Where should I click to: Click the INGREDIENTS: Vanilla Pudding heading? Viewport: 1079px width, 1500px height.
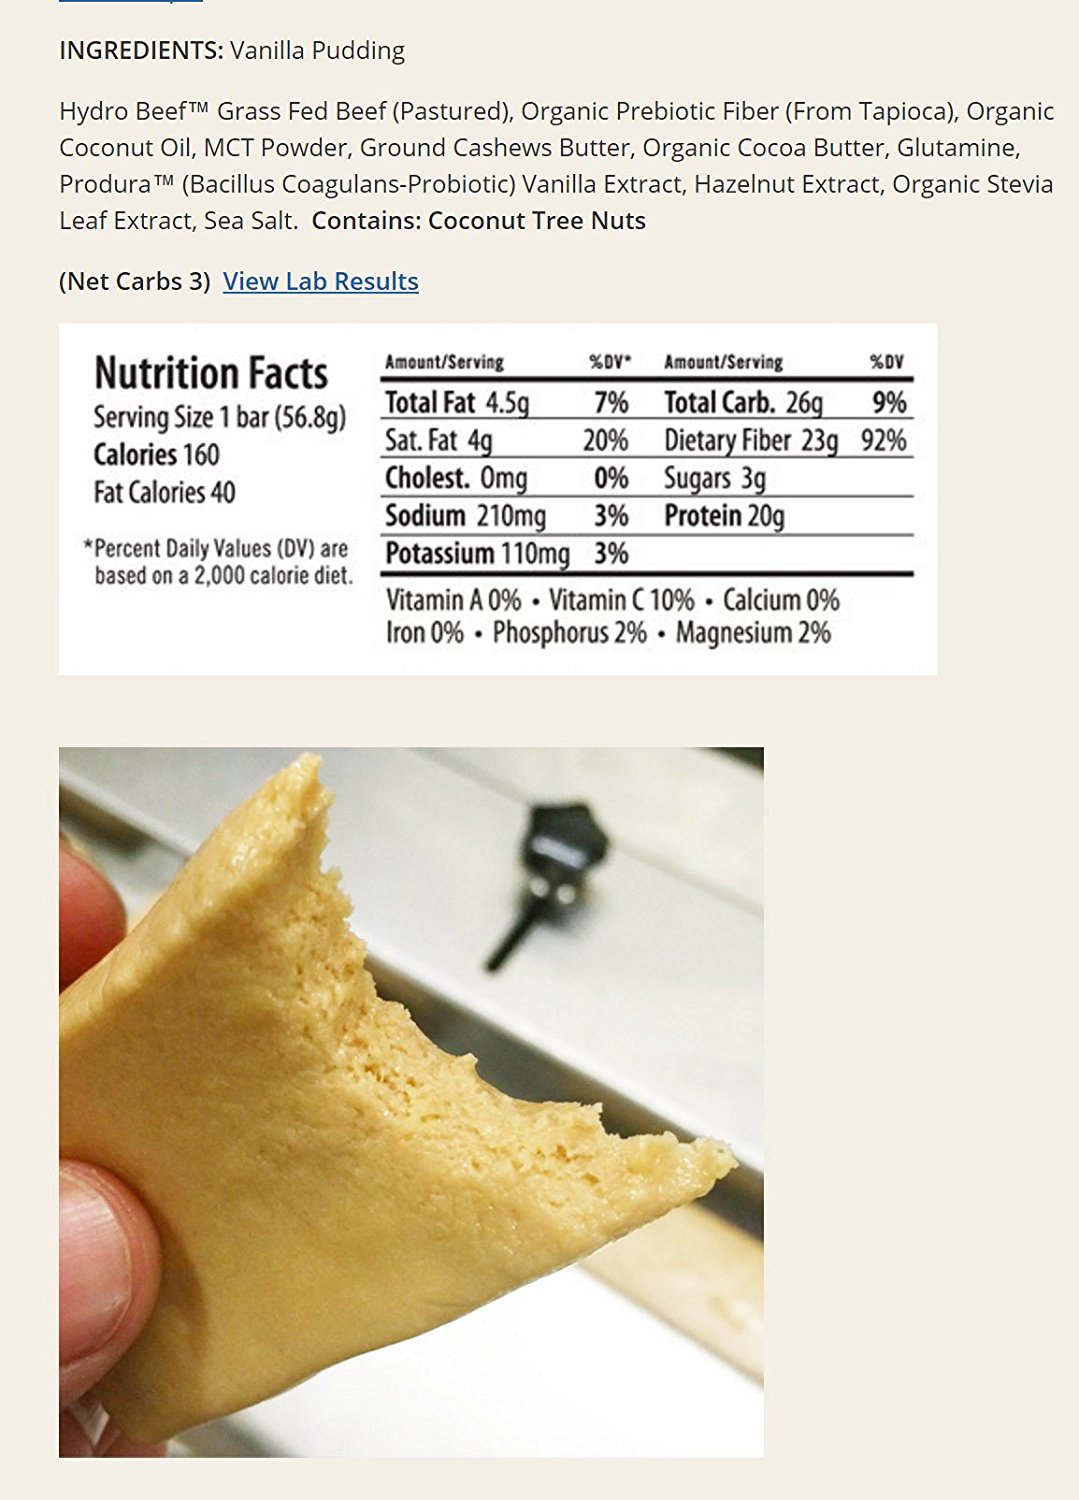click(x=232, y=51)
